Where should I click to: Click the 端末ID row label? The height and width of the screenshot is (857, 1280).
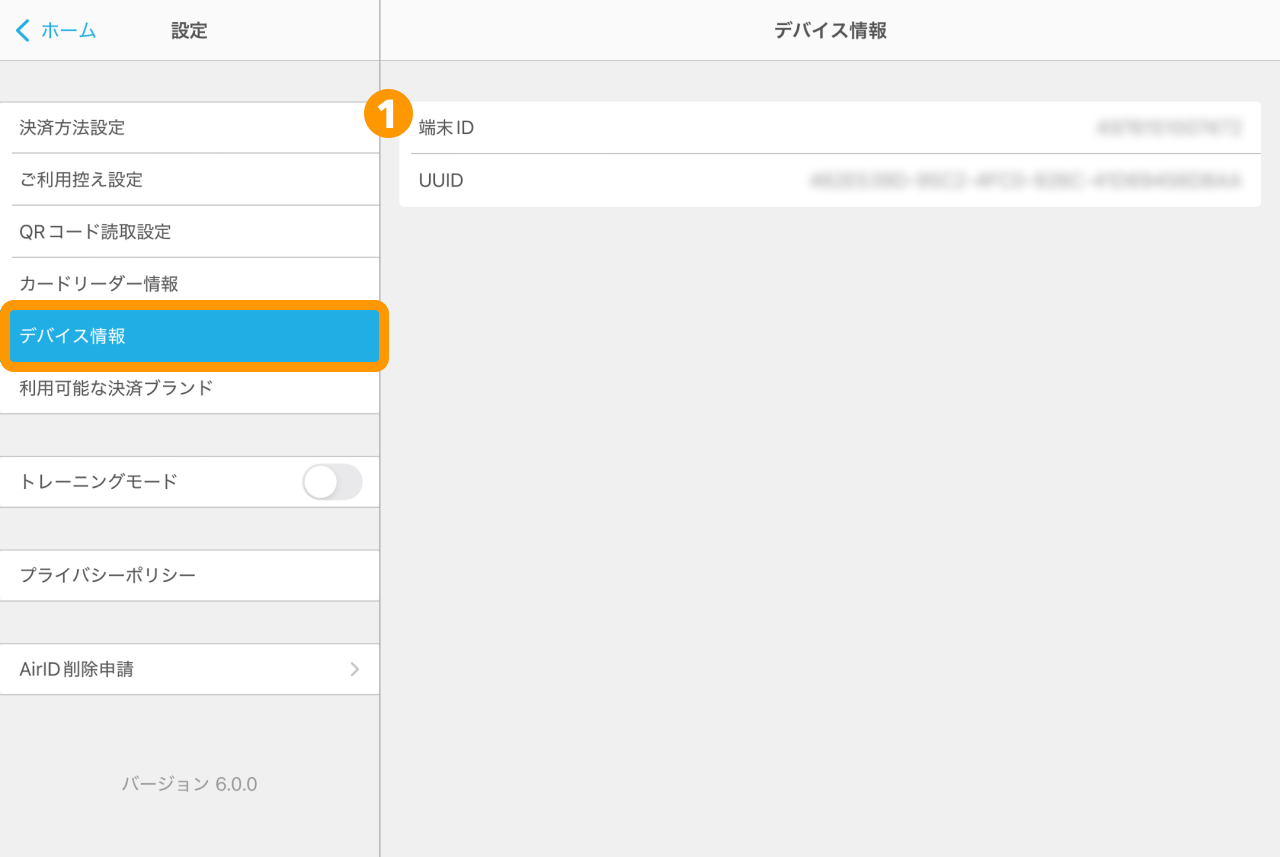tap(446, 128)
